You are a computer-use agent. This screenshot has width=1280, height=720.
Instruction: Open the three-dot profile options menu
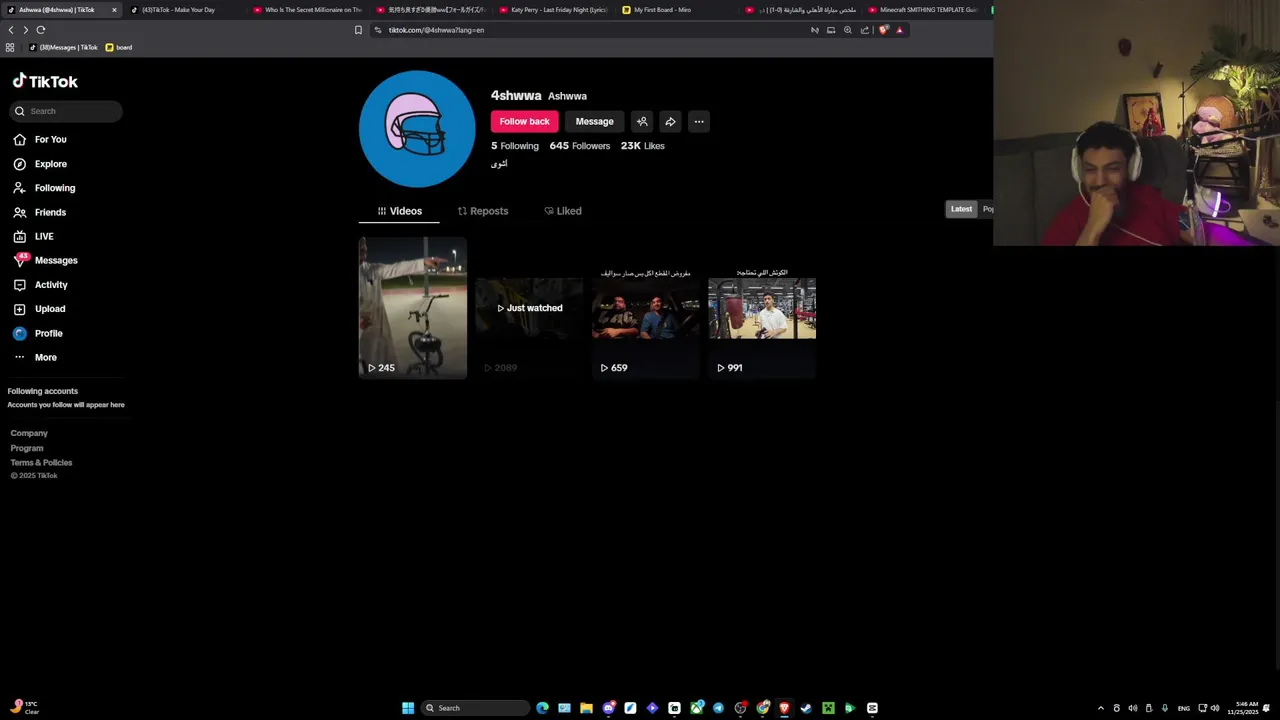[699, 121]
